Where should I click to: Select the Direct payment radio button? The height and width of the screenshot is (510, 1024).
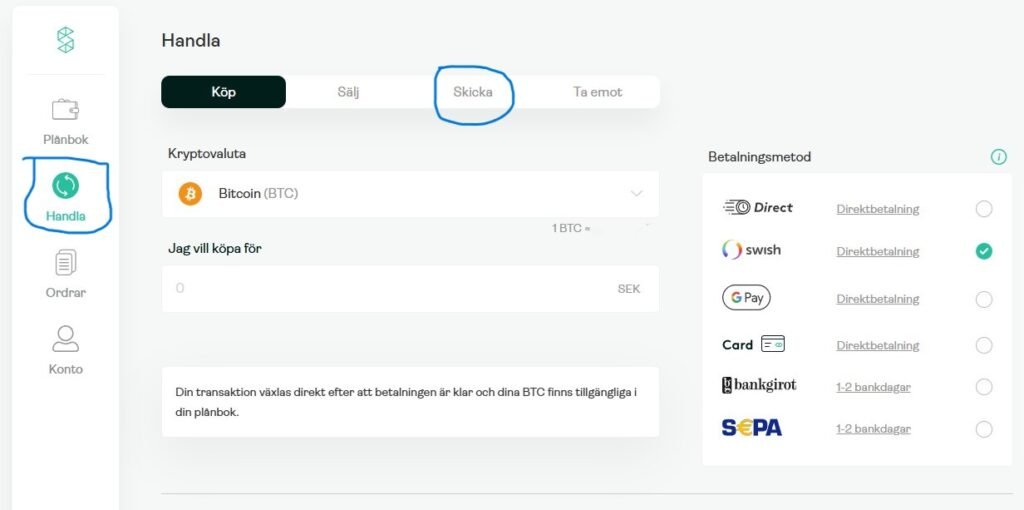coord(984,209)
